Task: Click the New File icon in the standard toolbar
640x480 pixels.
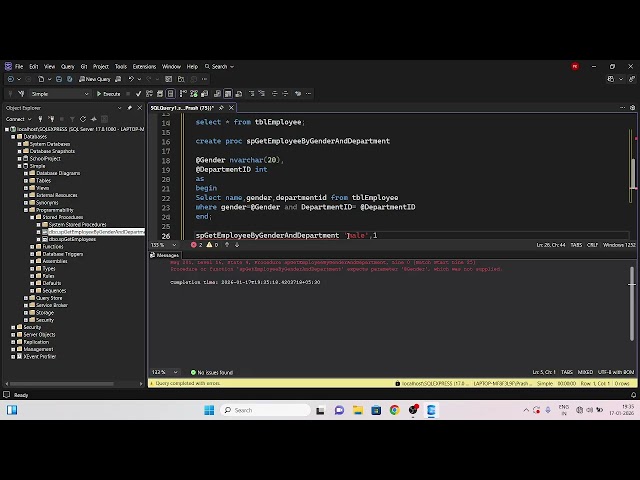Action: [41, 79]
